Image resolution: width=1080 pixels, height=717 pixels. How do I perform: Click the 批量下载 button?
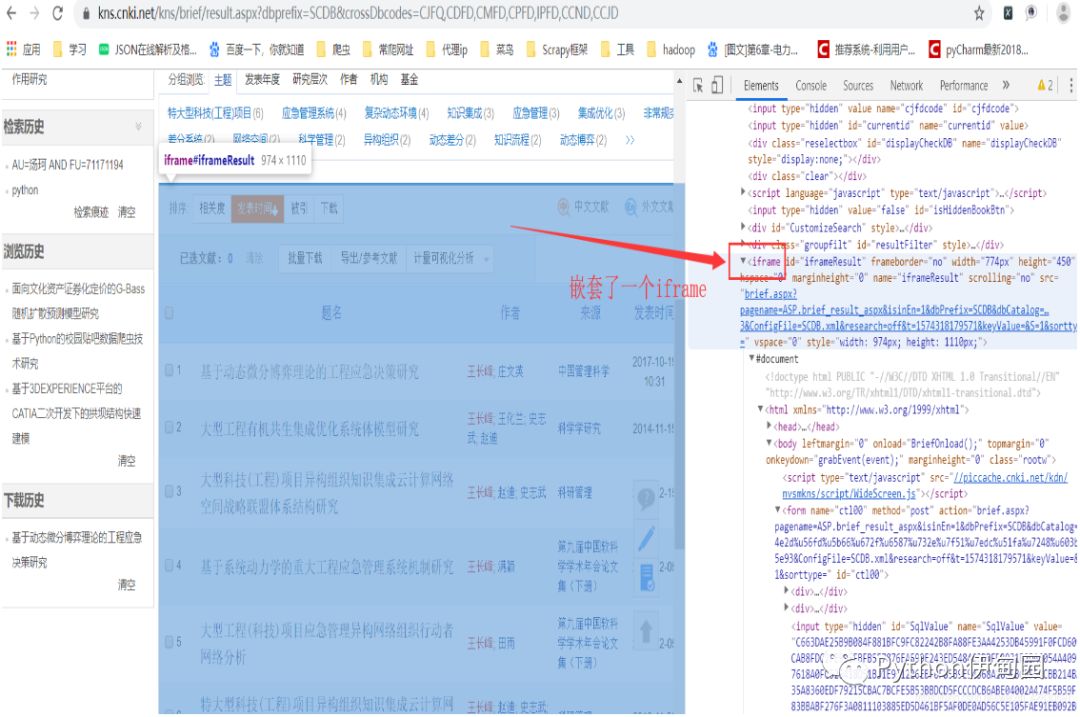(304, 258)
